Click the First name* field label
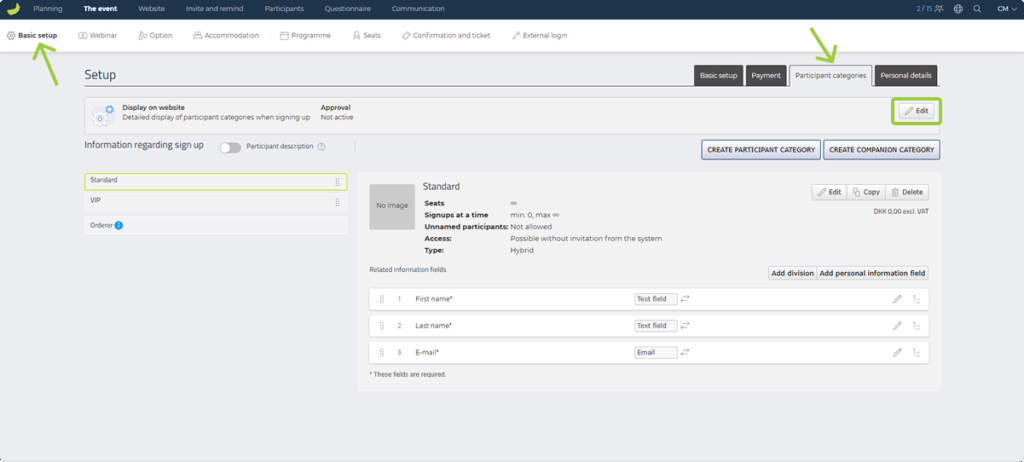Viewport: 1024px width, 462px height. pos(434,299)
